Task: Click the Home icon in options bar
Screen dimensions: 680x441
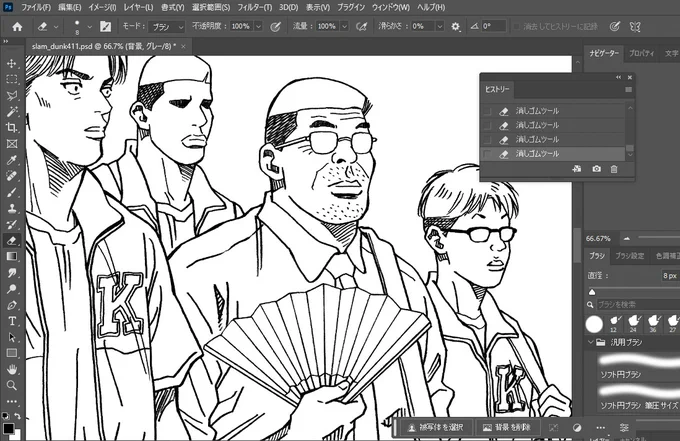Action: [x=17, y=27]
